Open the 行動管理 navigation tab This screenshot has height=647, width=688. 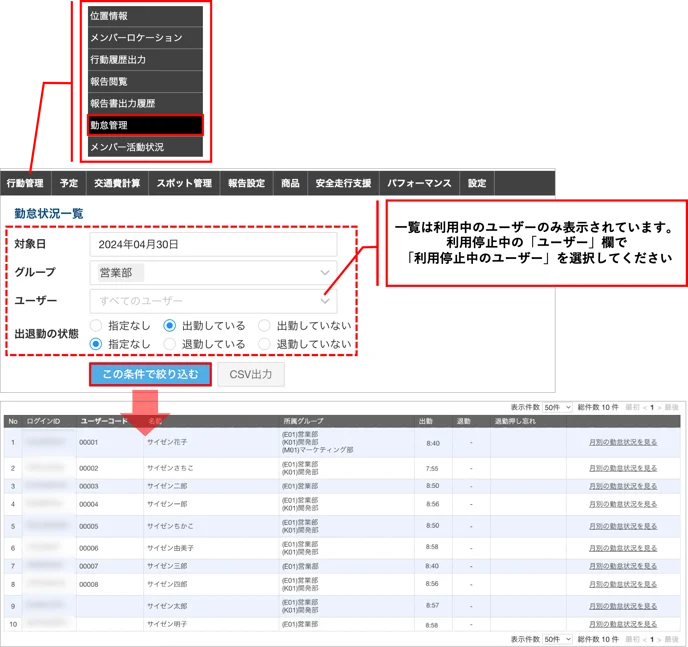click(x=25, y=183)
